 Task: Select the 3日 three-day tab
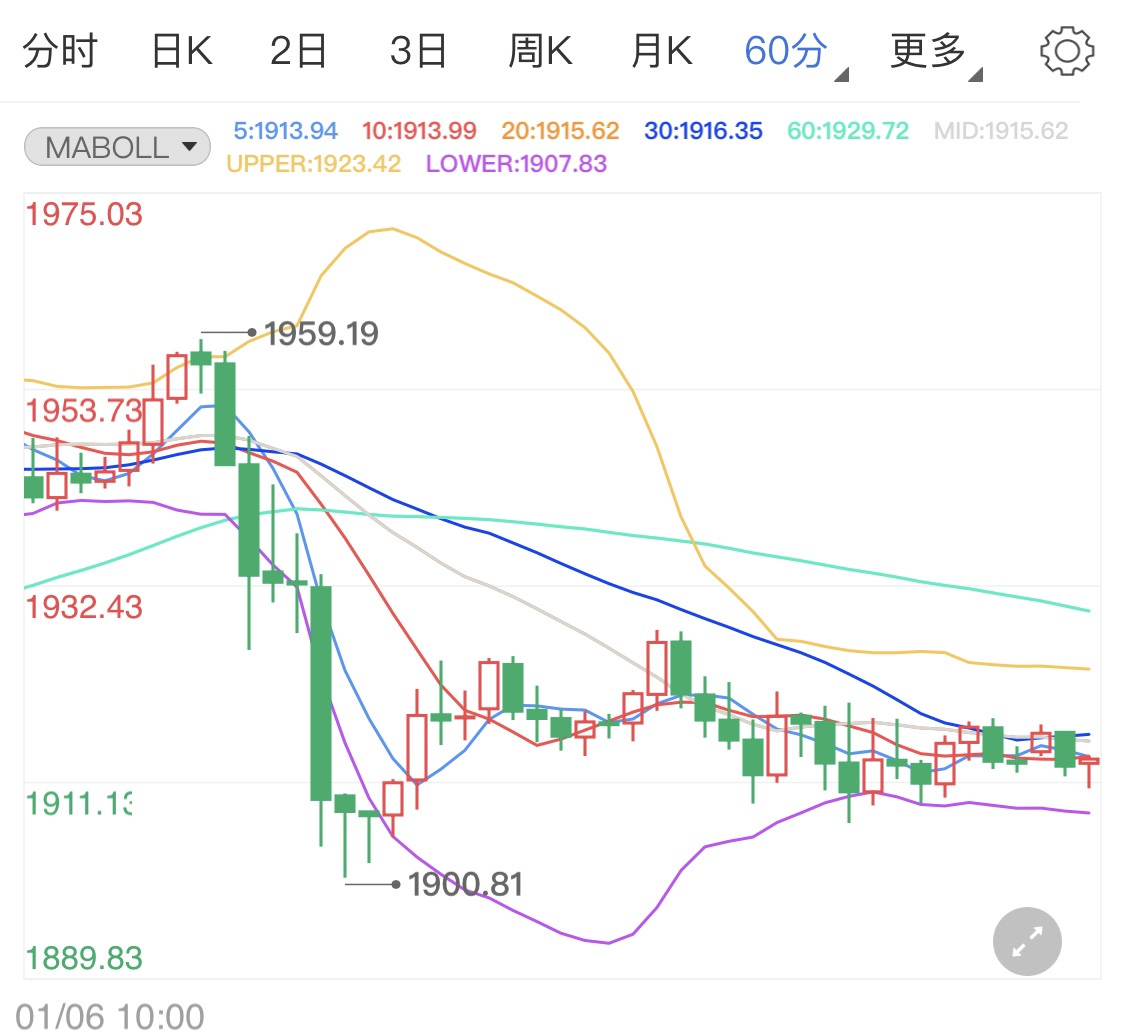418,51
